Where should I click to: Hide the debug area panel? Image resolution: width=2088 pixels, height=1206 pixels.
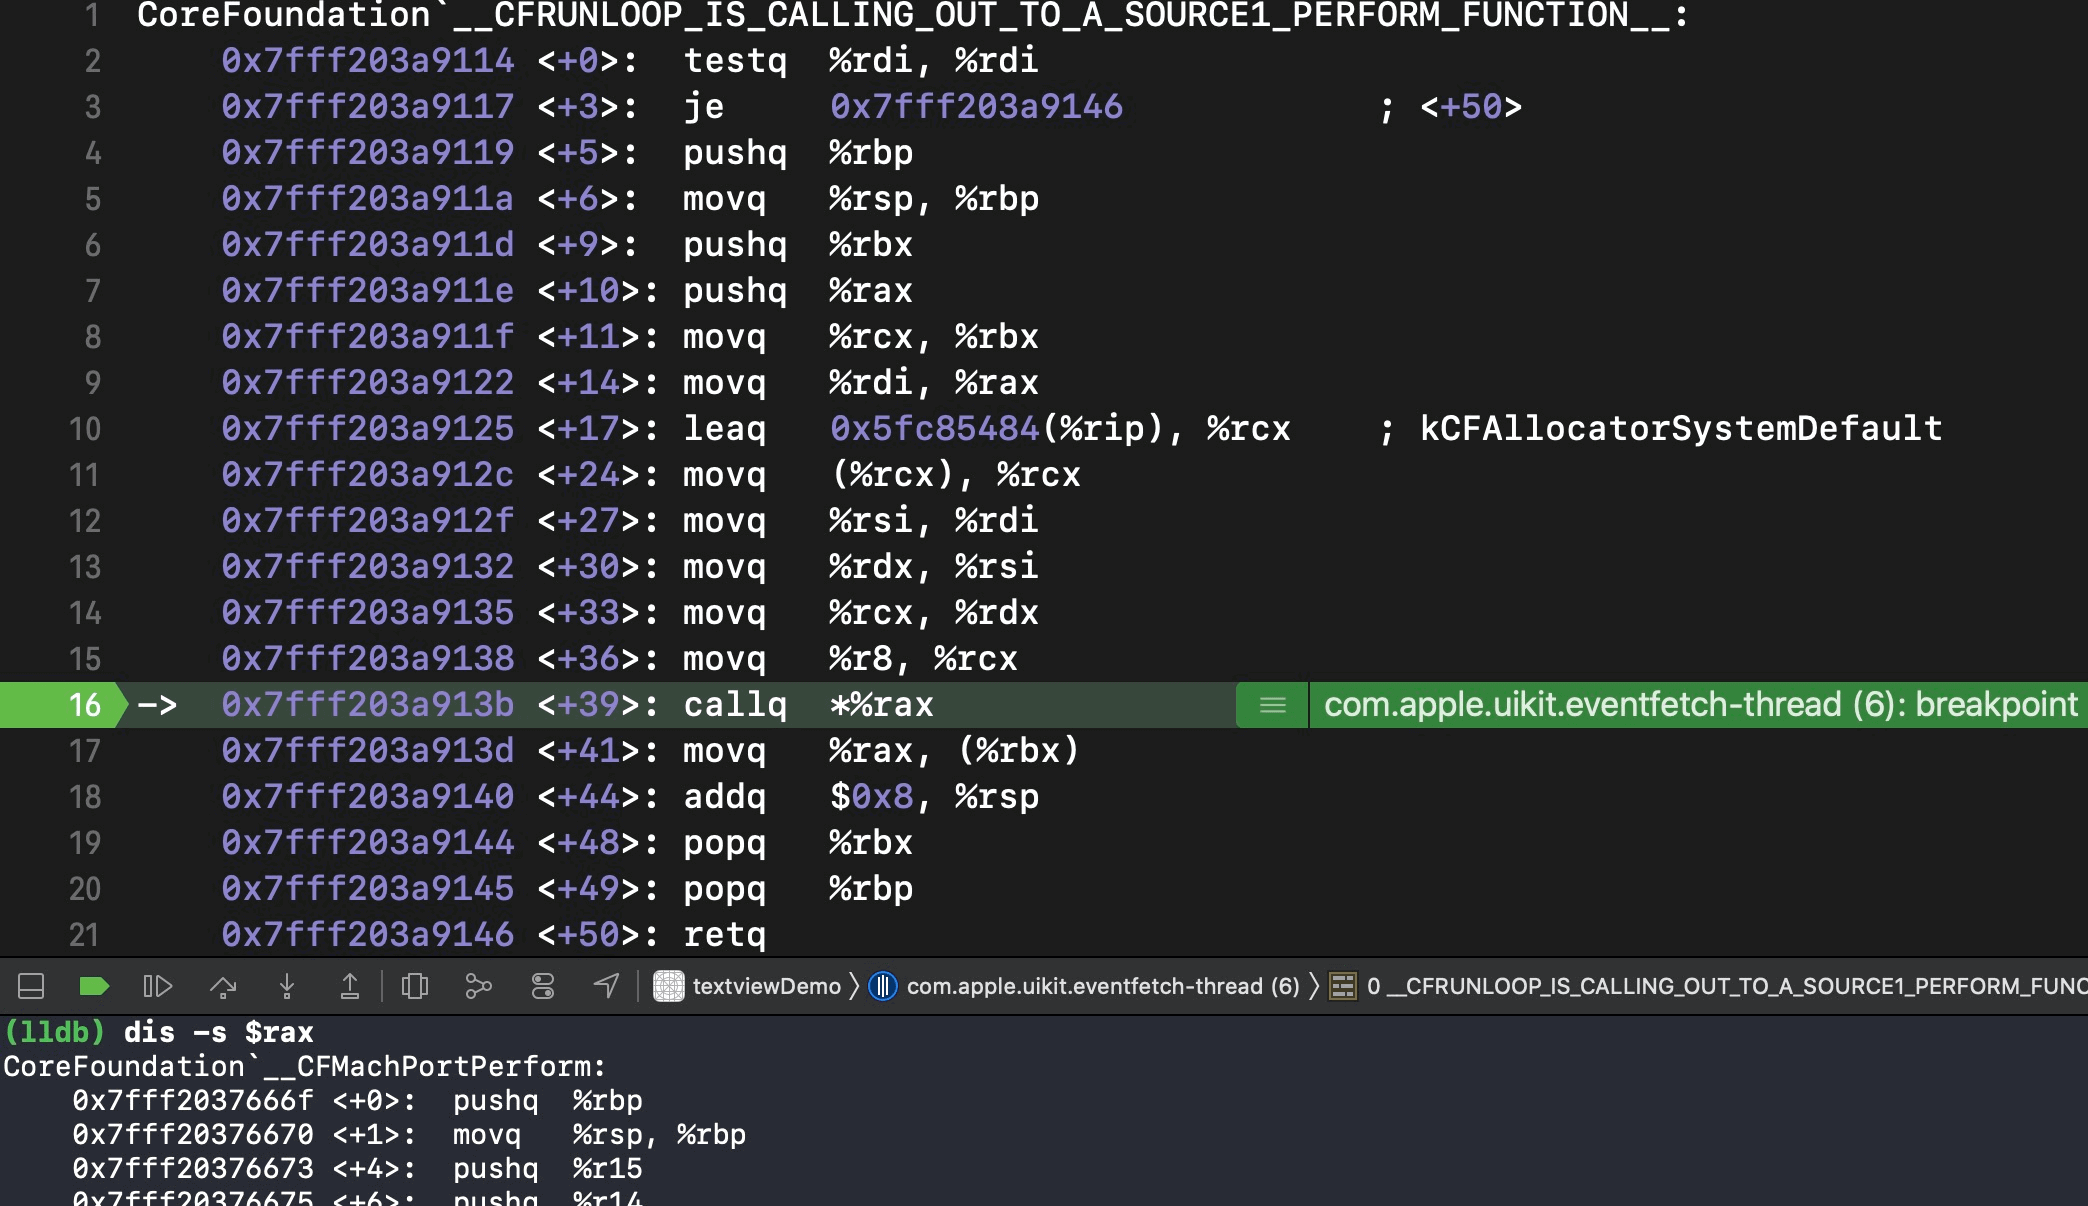(31, 987)
